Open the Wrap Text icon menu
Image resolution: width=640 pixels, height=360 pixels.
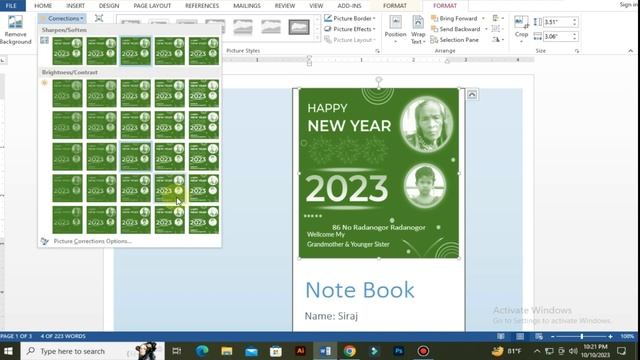(x=418, y=22)
